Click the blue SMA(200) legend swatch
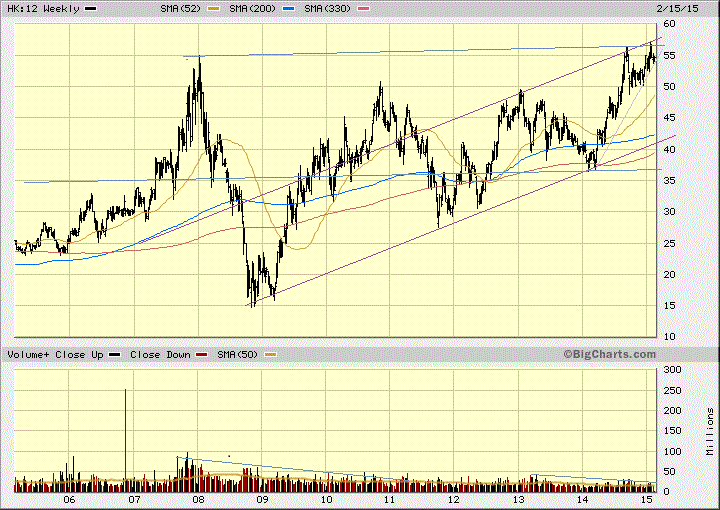 289,9
